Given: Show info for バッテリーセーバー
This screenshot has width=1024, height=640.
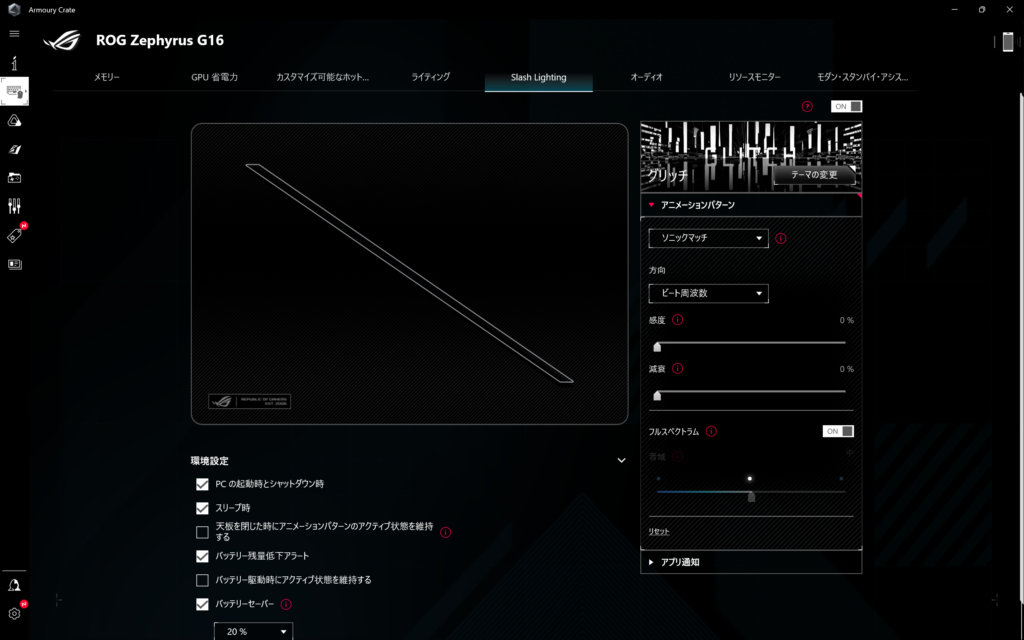Looking at the screenshot, I should 285,605.
